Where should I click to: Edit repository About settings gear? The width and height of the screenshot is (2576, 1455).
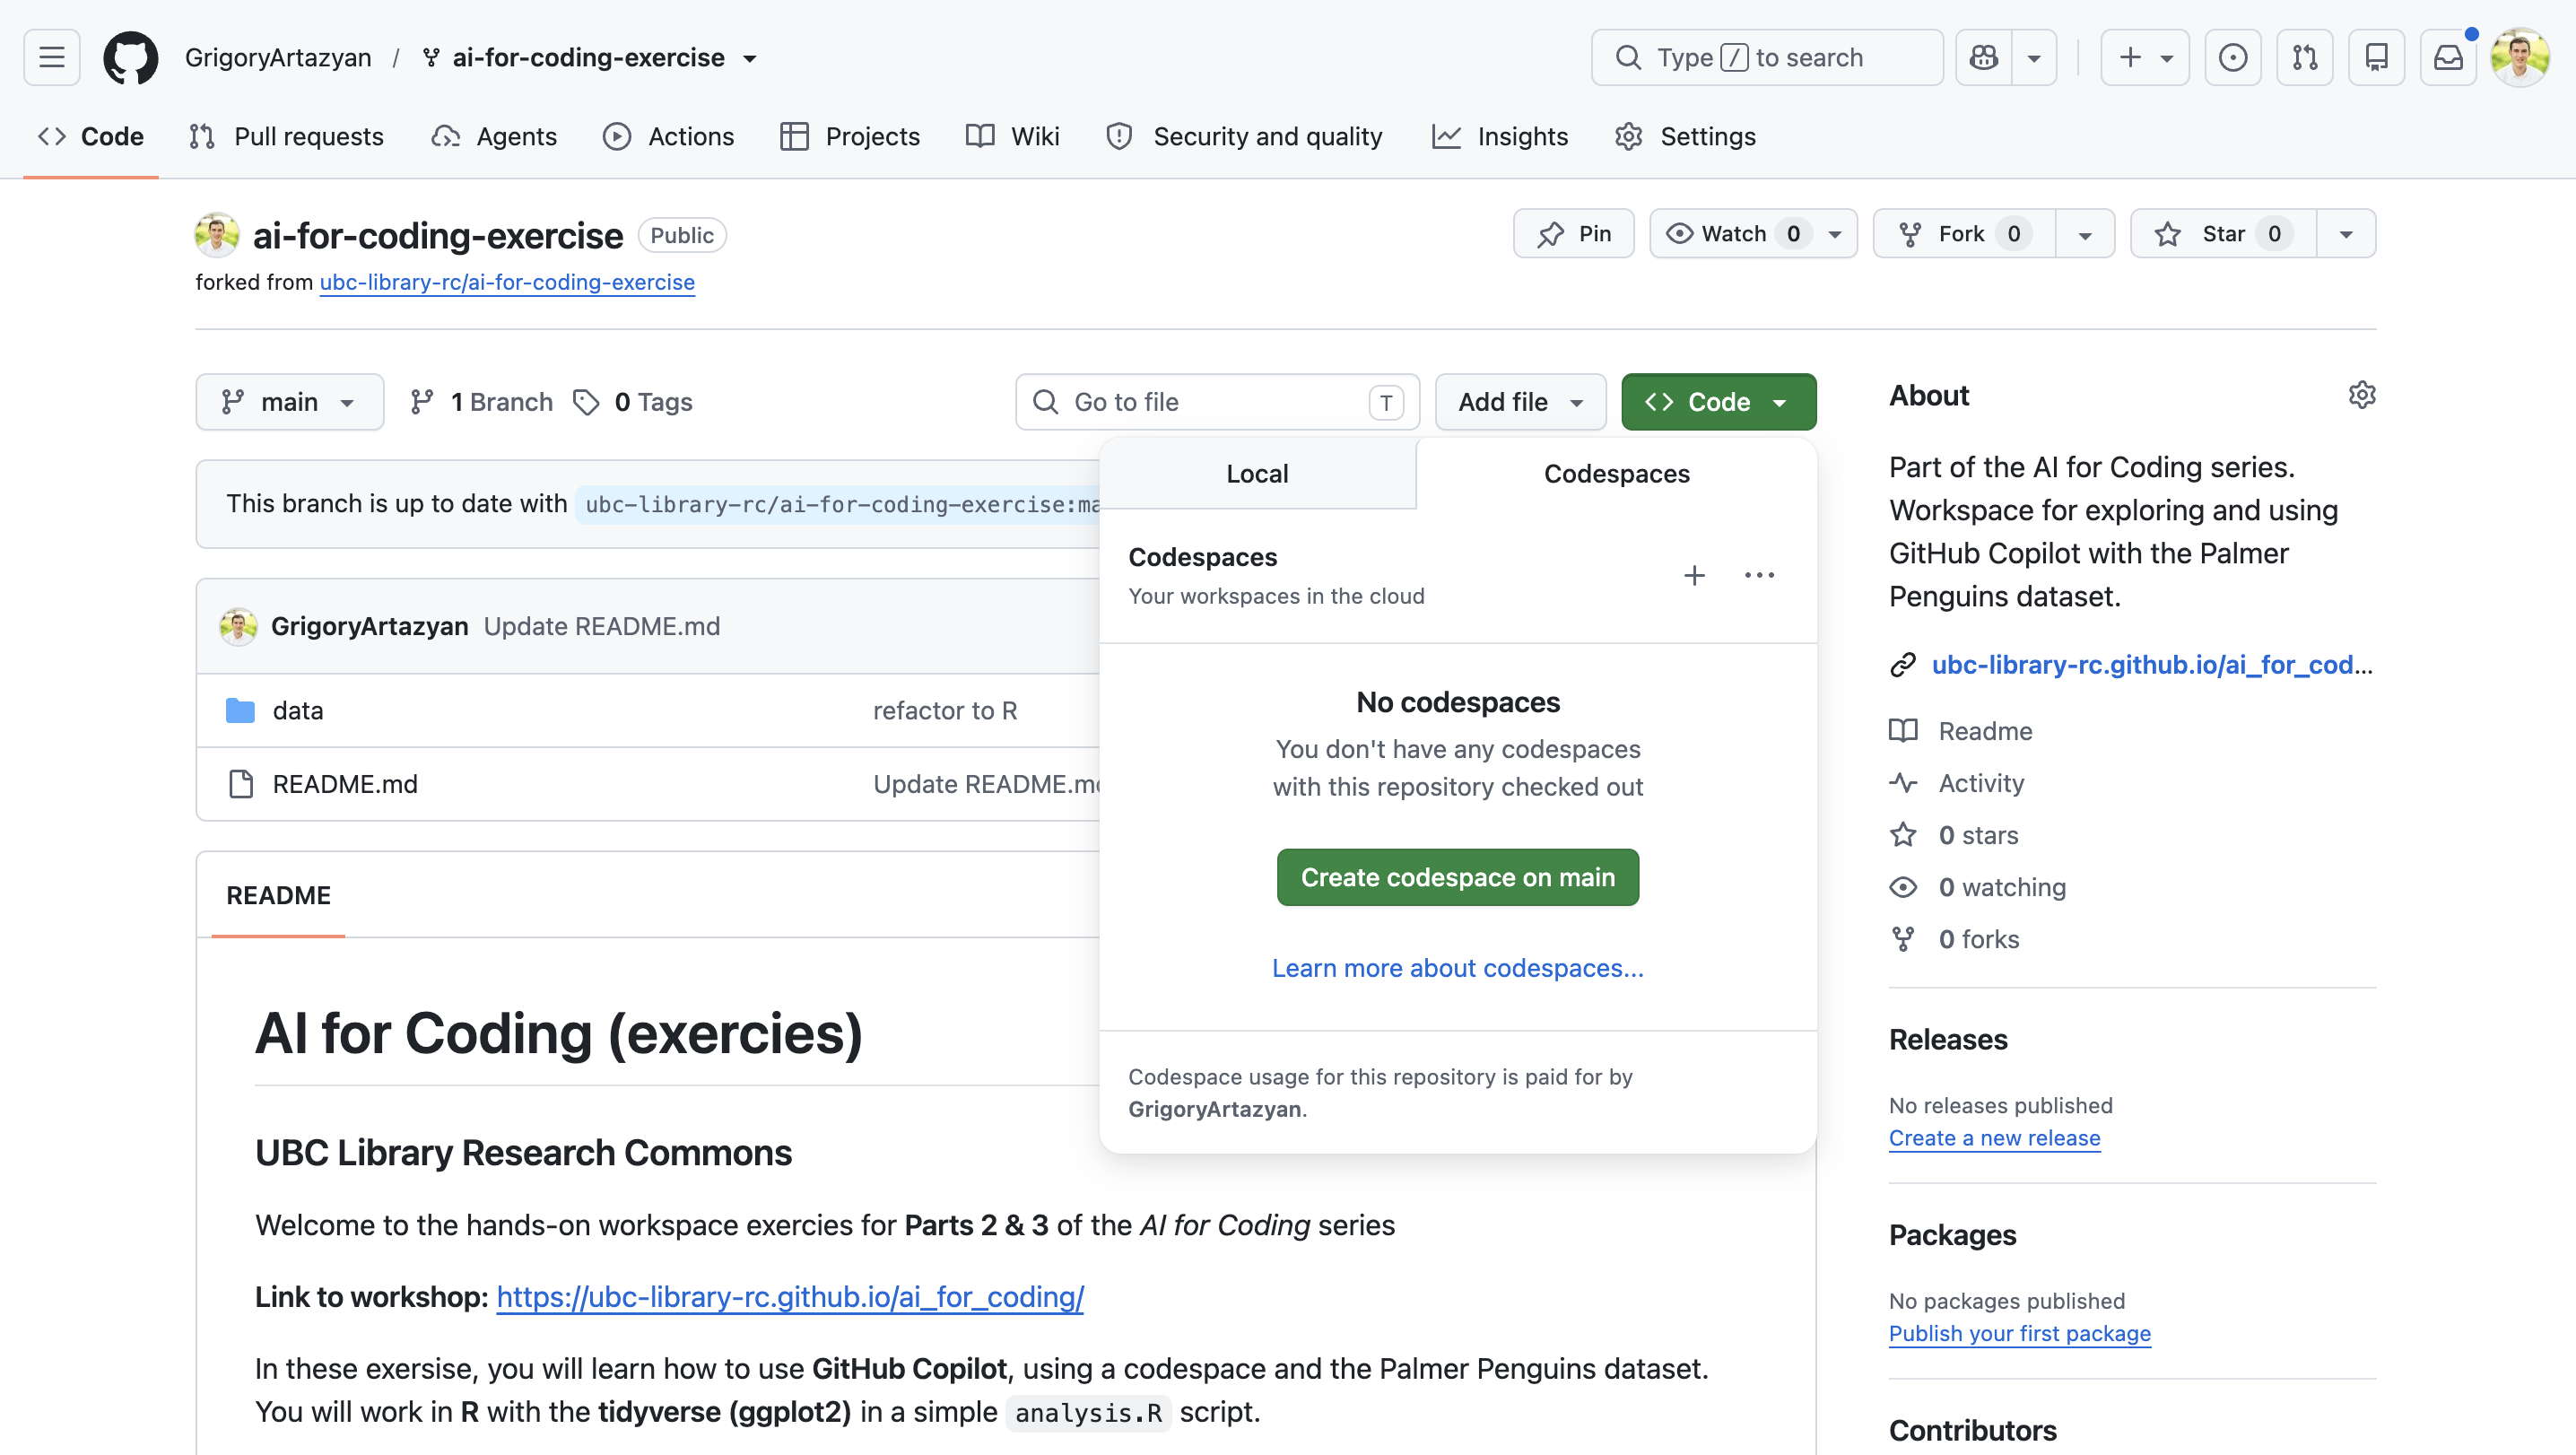coord(2362,395)
